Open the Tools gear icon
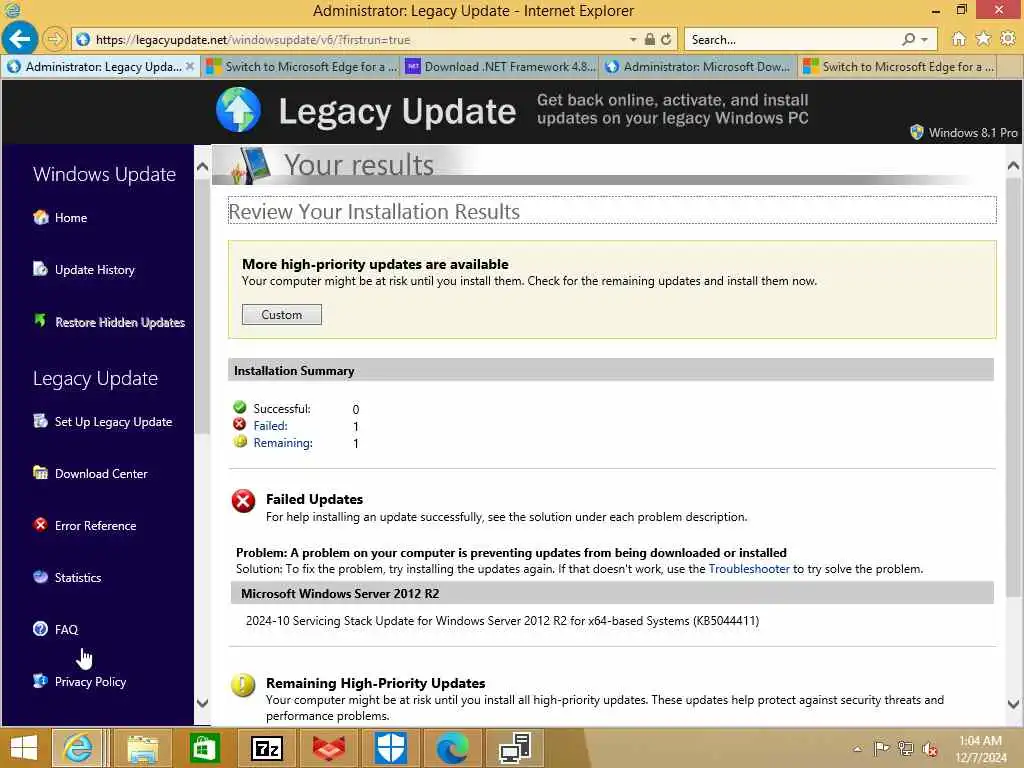The height and width of the screenshot is (768, 1024). pyautogui.click(x=1008, y=39)
